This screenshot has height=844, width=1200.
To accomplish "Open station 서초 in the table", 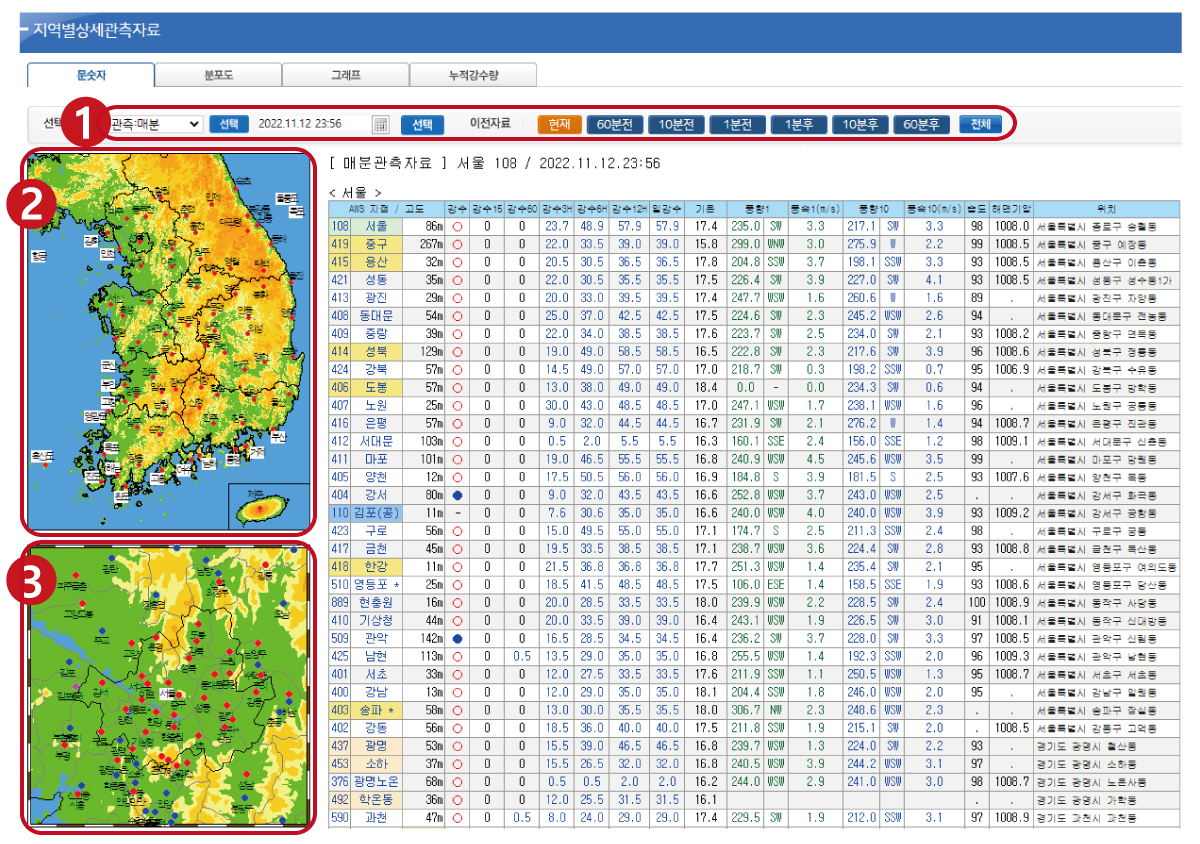I will [x=376, y=674].
